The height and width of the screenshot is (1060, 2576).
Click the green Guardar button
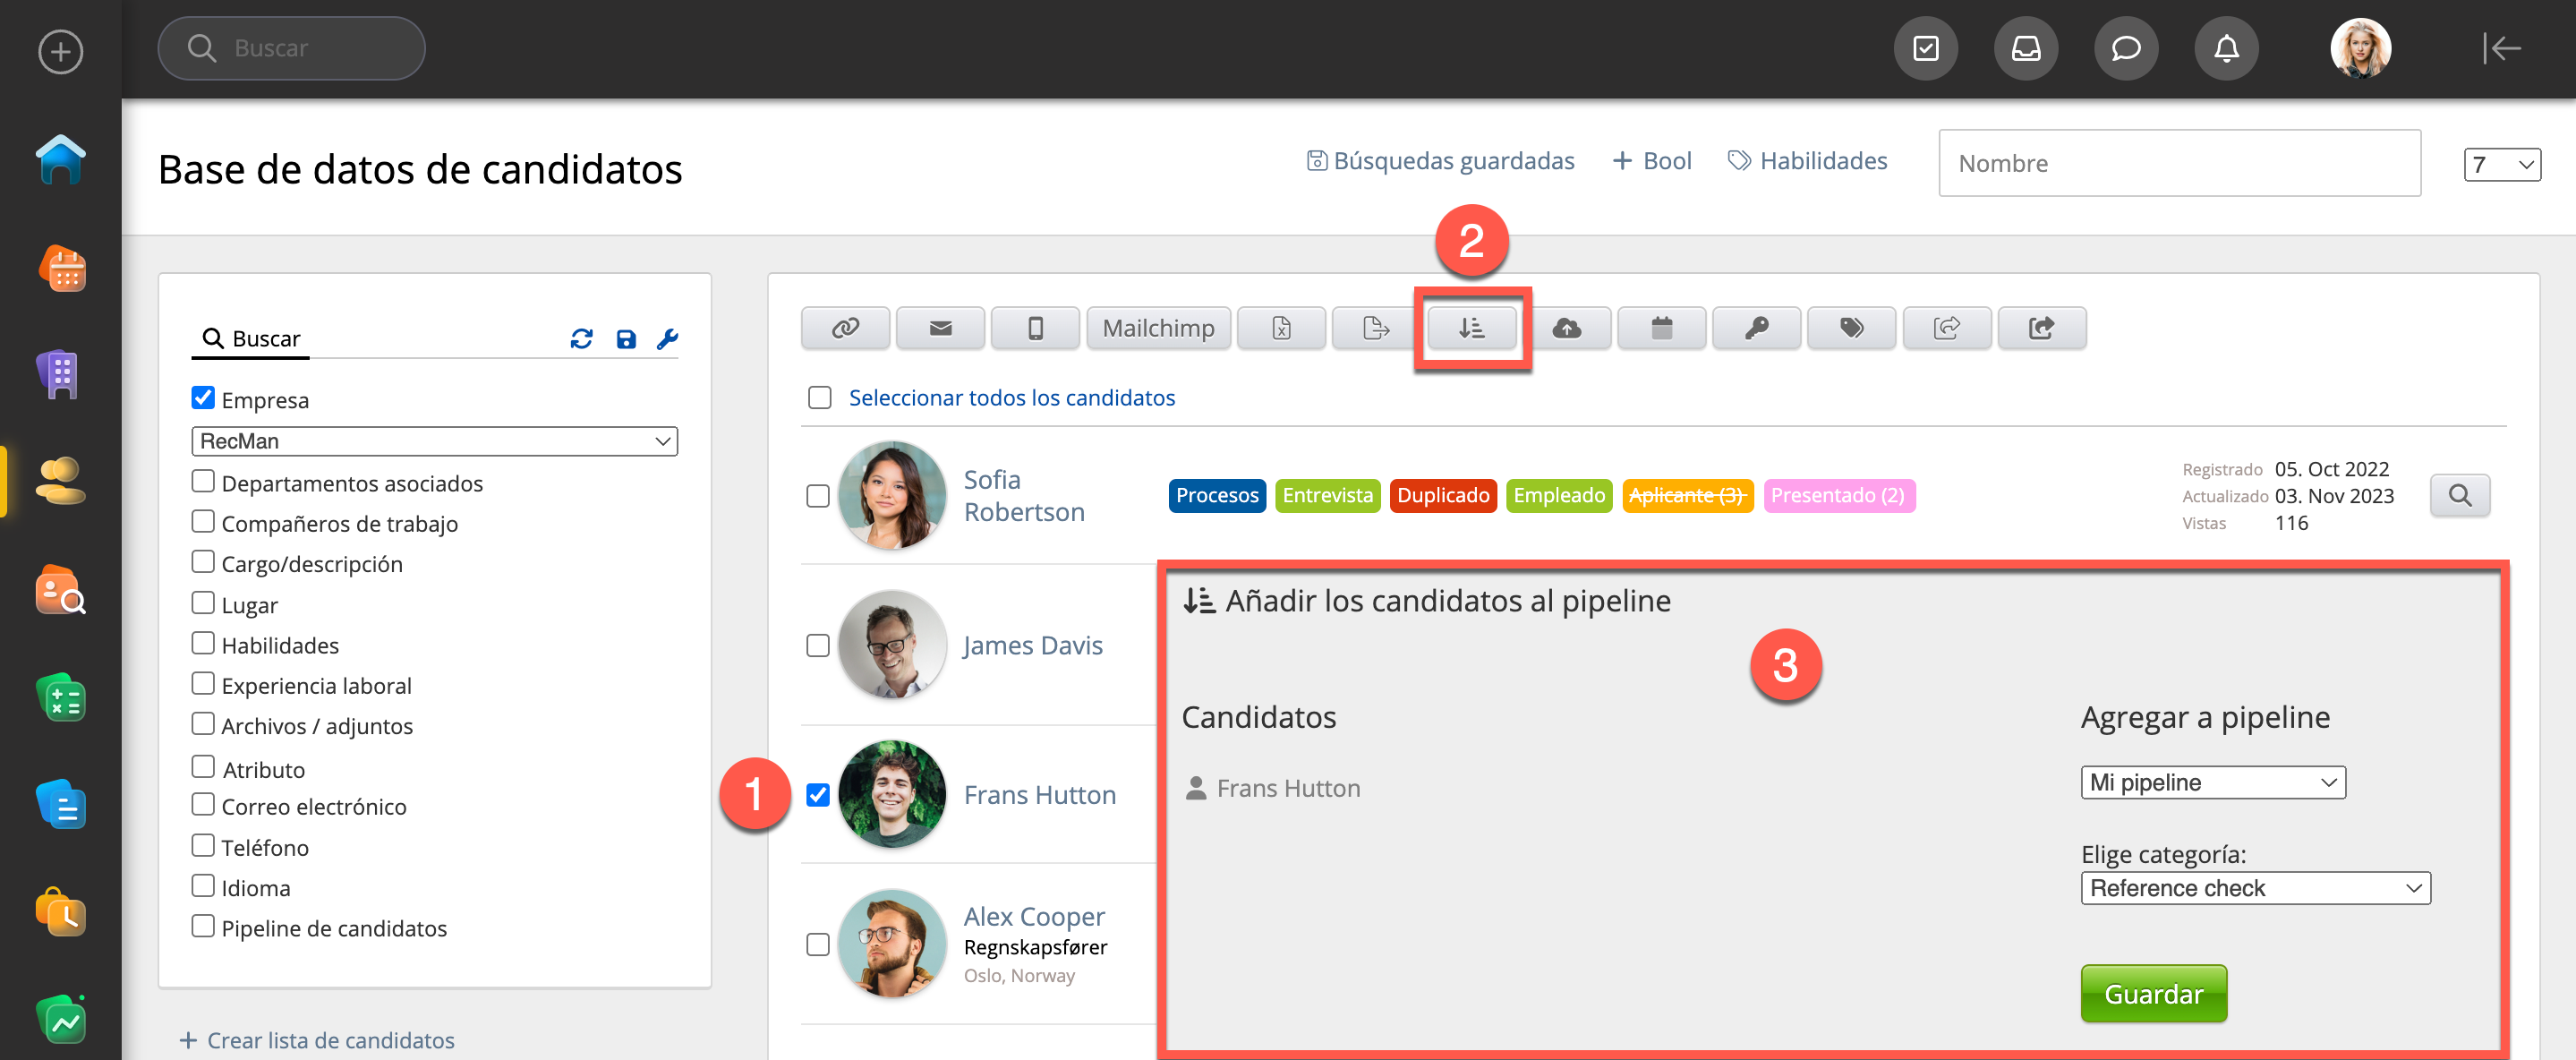tap(2154, 994)
